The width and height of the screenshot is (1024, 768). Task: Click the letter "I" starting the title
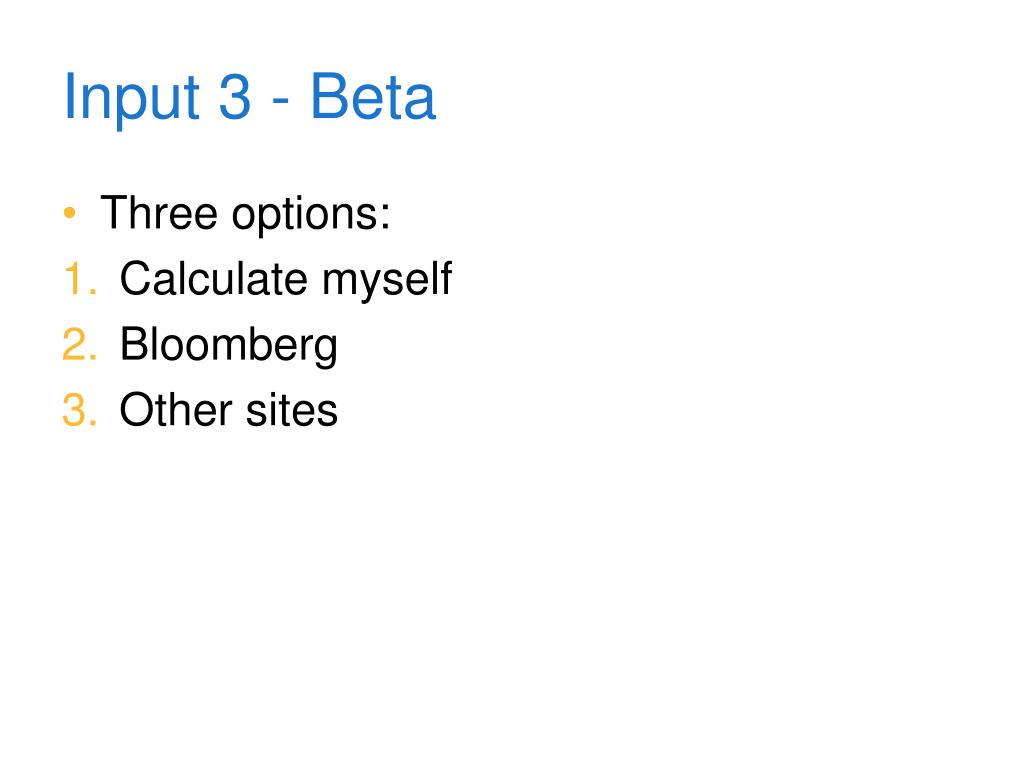tap(68, 96)
